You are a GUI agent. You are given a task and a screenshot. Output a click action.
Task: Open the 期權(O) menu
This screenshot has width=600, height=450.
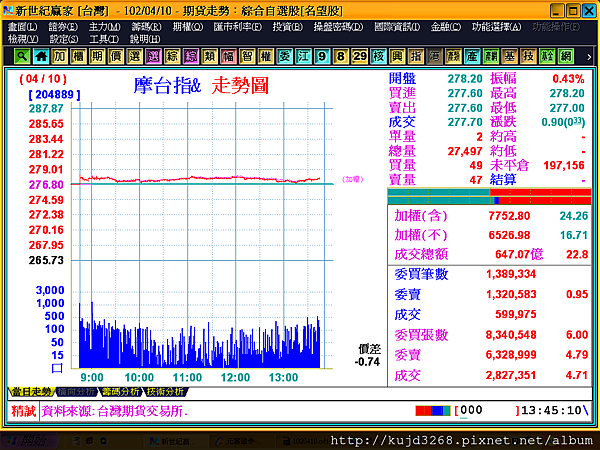pyautogui.click(x=188, y=27)
